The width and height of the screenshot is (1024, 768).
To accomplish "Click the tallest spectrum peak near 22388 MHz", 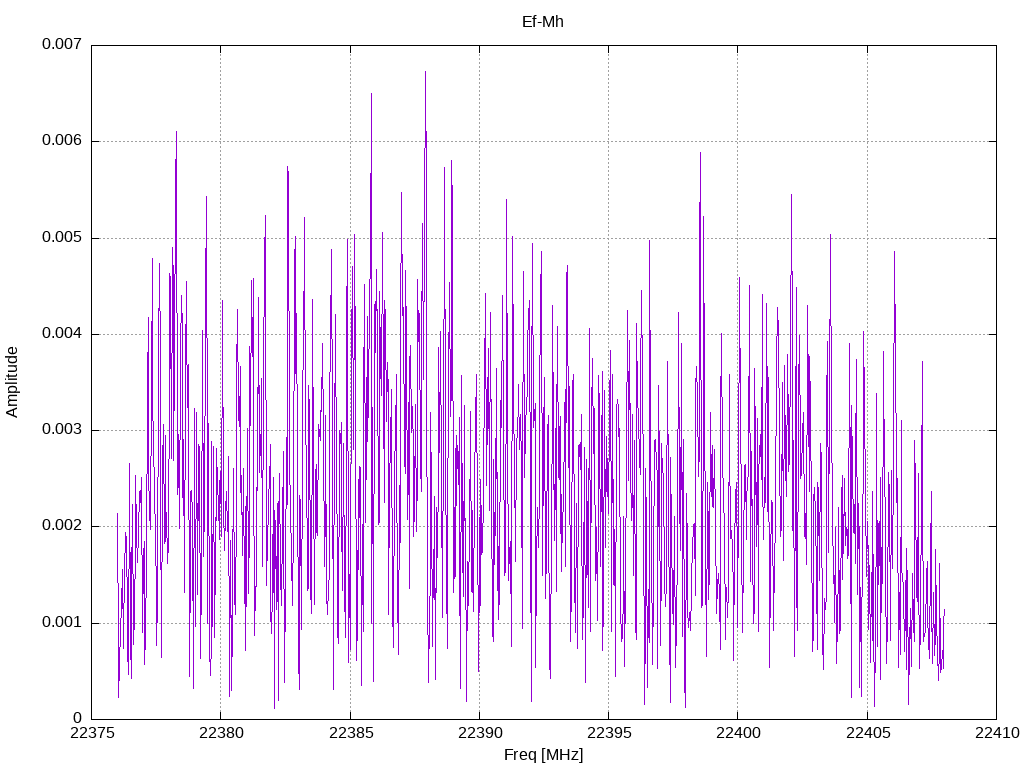I will click(x=425, y=72).
